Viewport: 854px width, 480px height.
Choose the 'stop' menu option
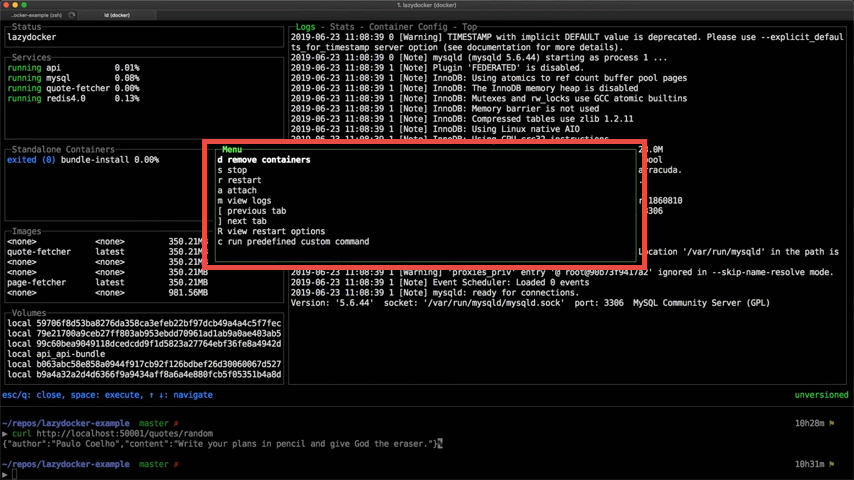click(237, 170)
